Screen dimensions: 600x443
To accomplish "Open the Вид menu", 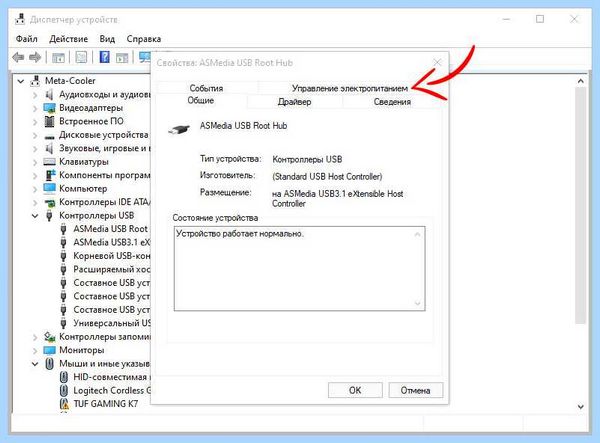I will (x=107, y=39).
